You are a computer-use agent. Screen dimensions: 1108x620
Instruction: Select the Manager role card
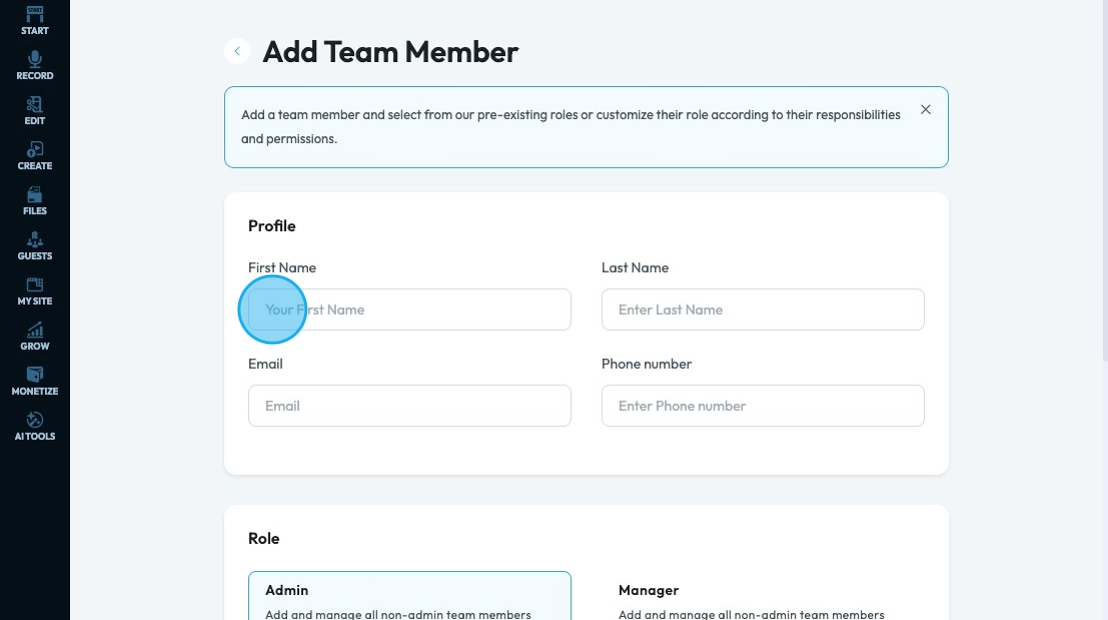pos(763,596)
